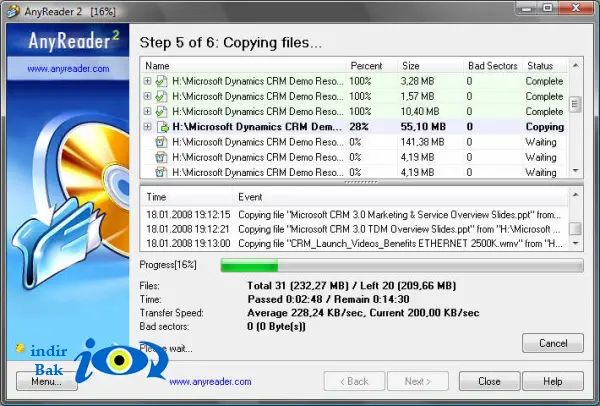Sort the file list by Percent column
Viewport: 600px width, 406px height.
pyautogui.click(x=372, y=66)
